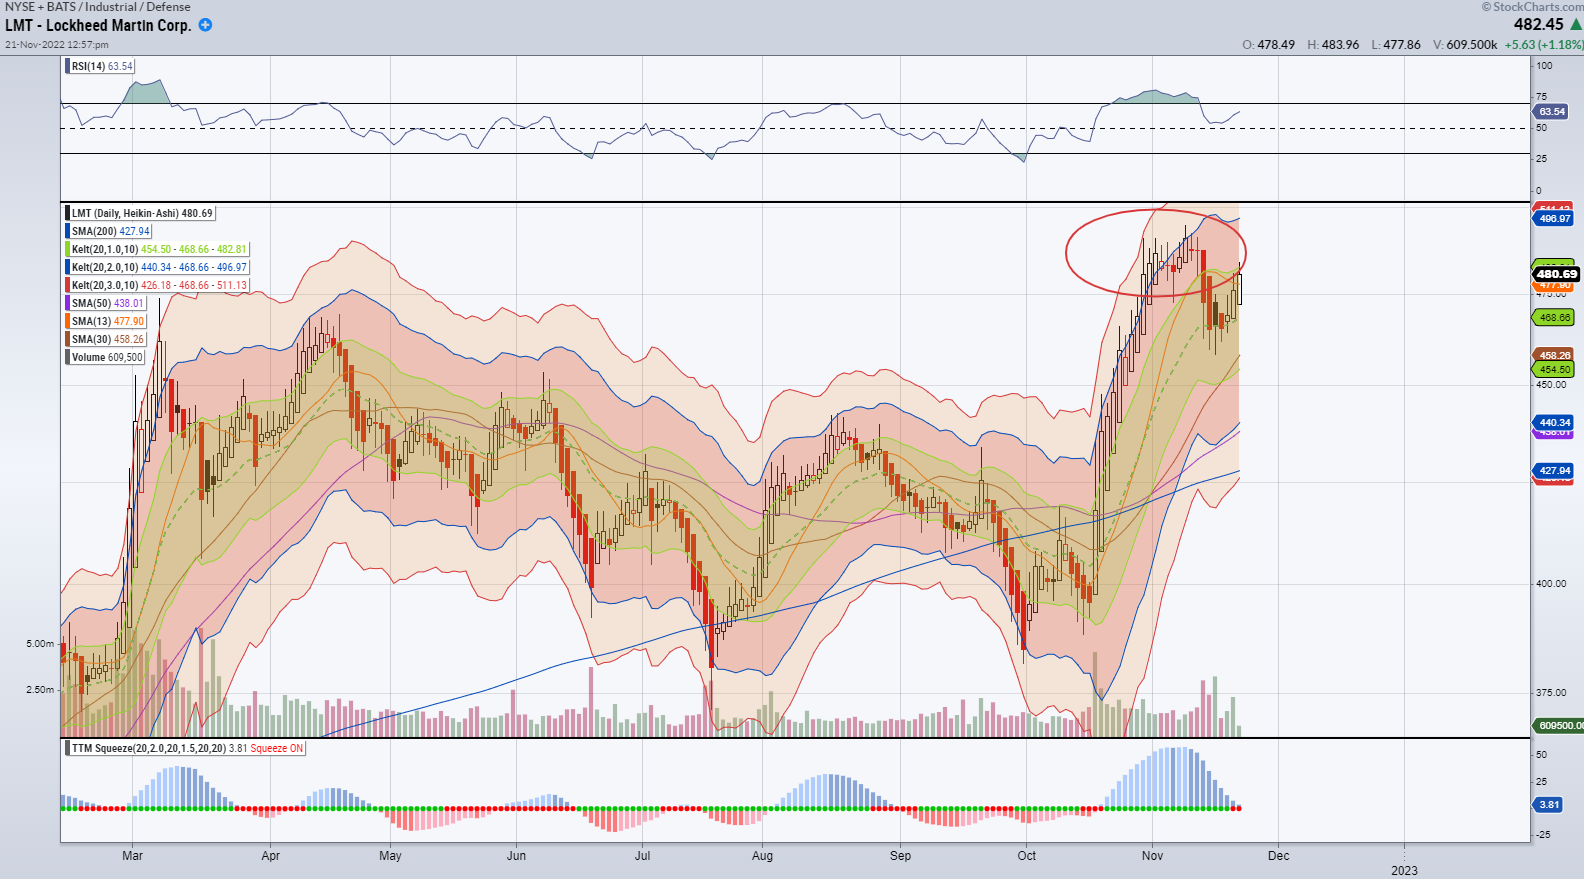The image size is (1584, 879).
Task: Click the May label on the date axis
Action: point(390,855)
